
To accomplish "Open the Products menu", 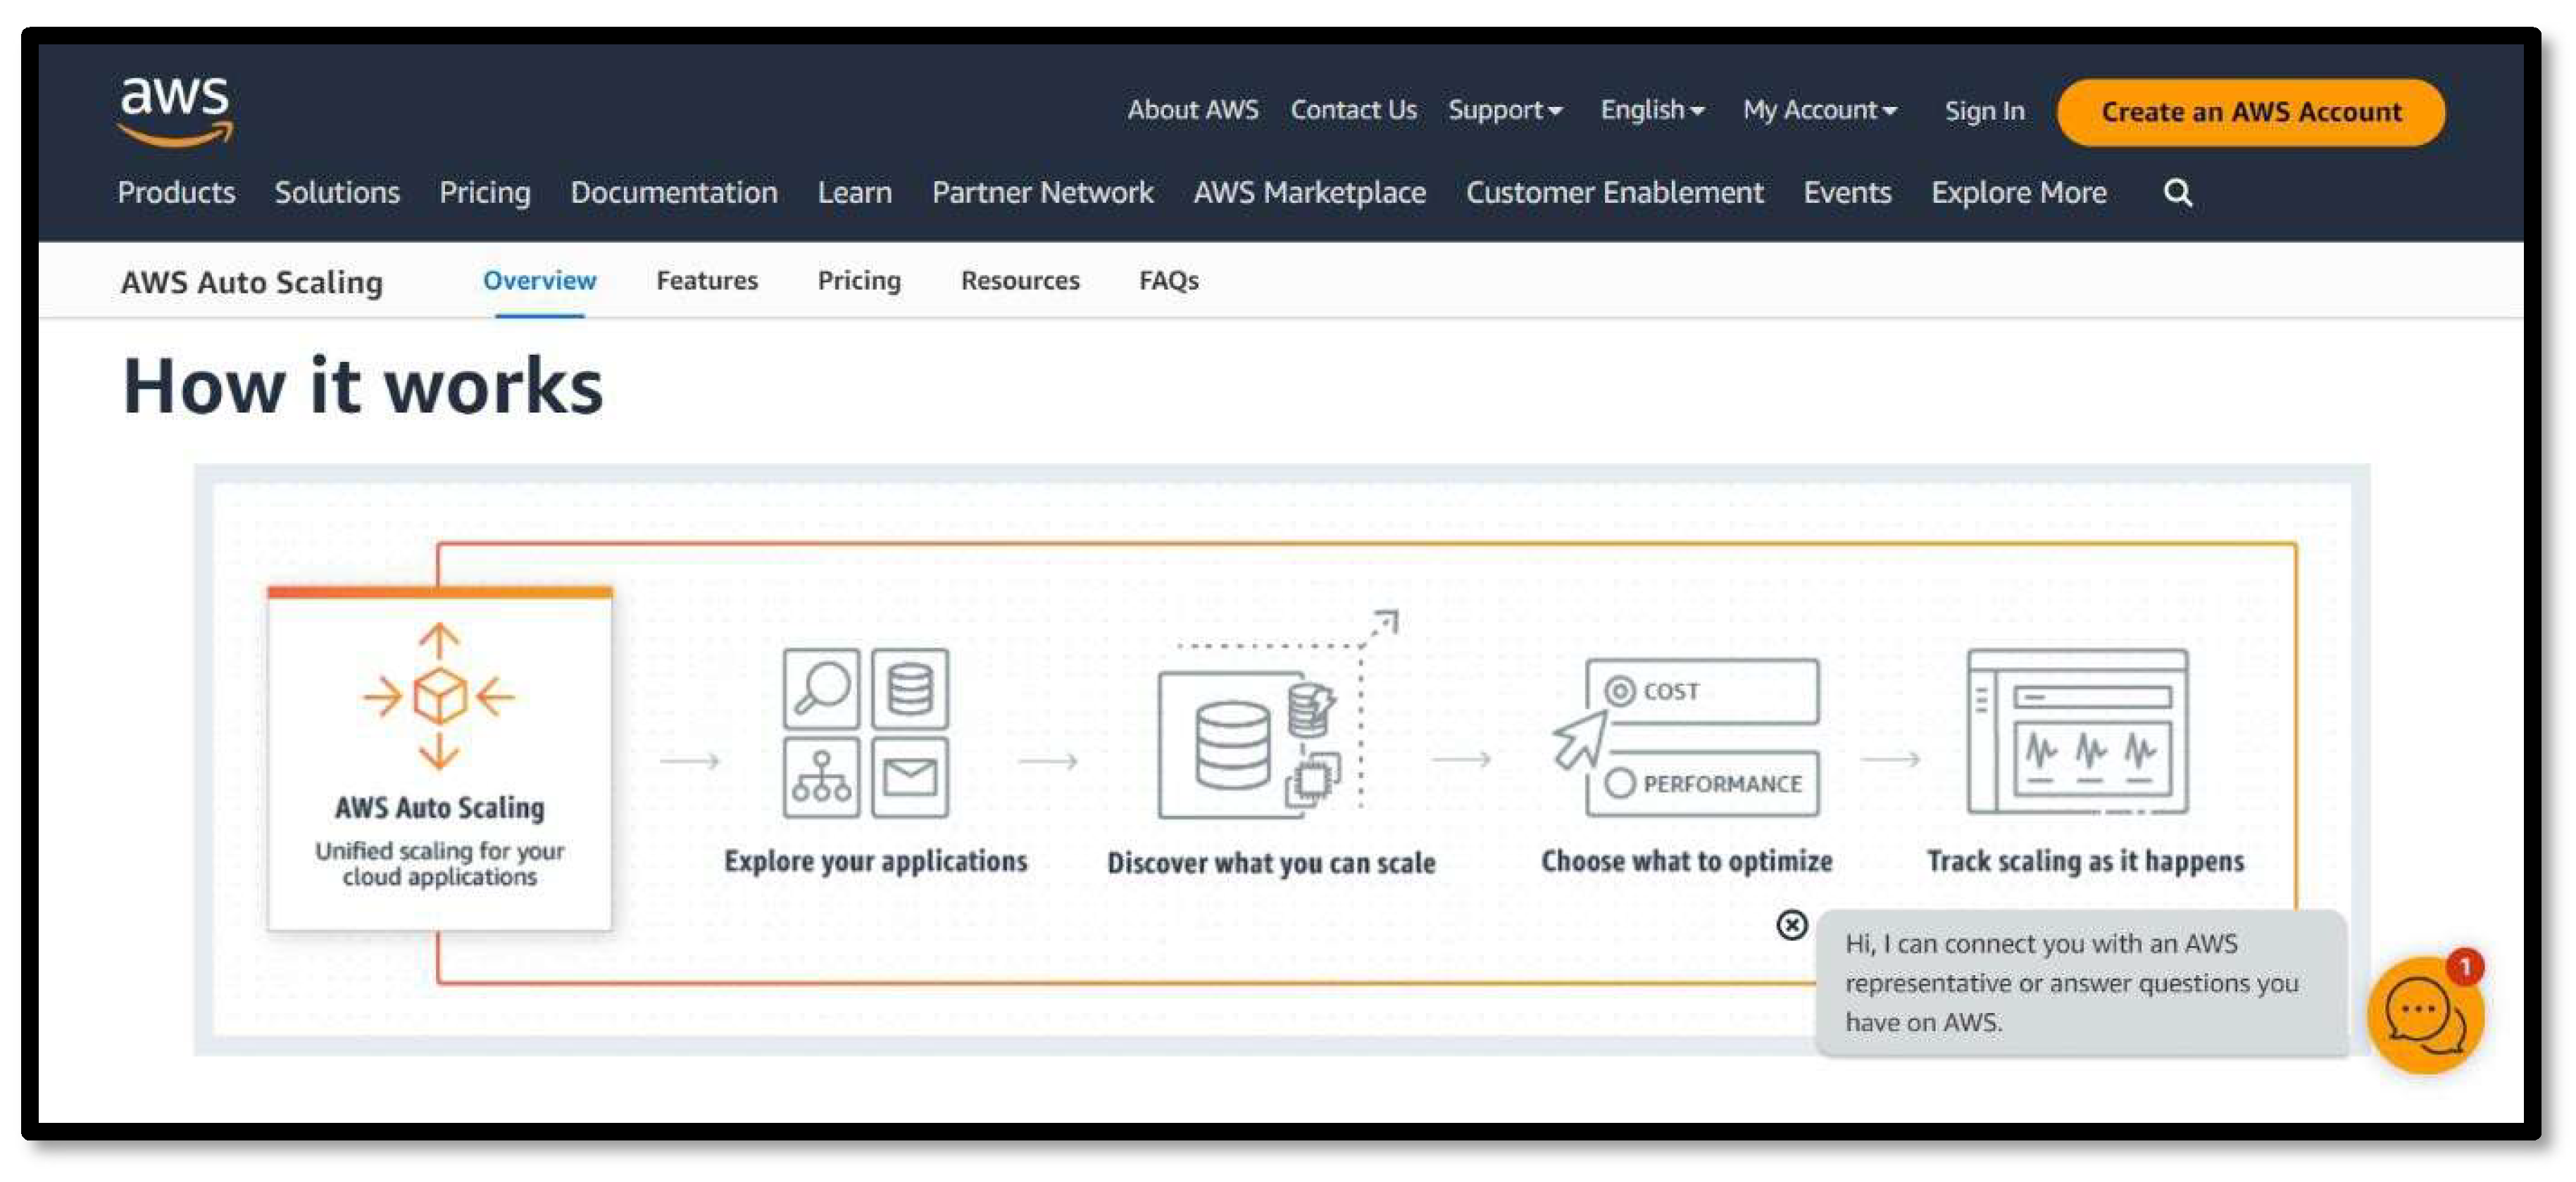I will pos(176,192).
